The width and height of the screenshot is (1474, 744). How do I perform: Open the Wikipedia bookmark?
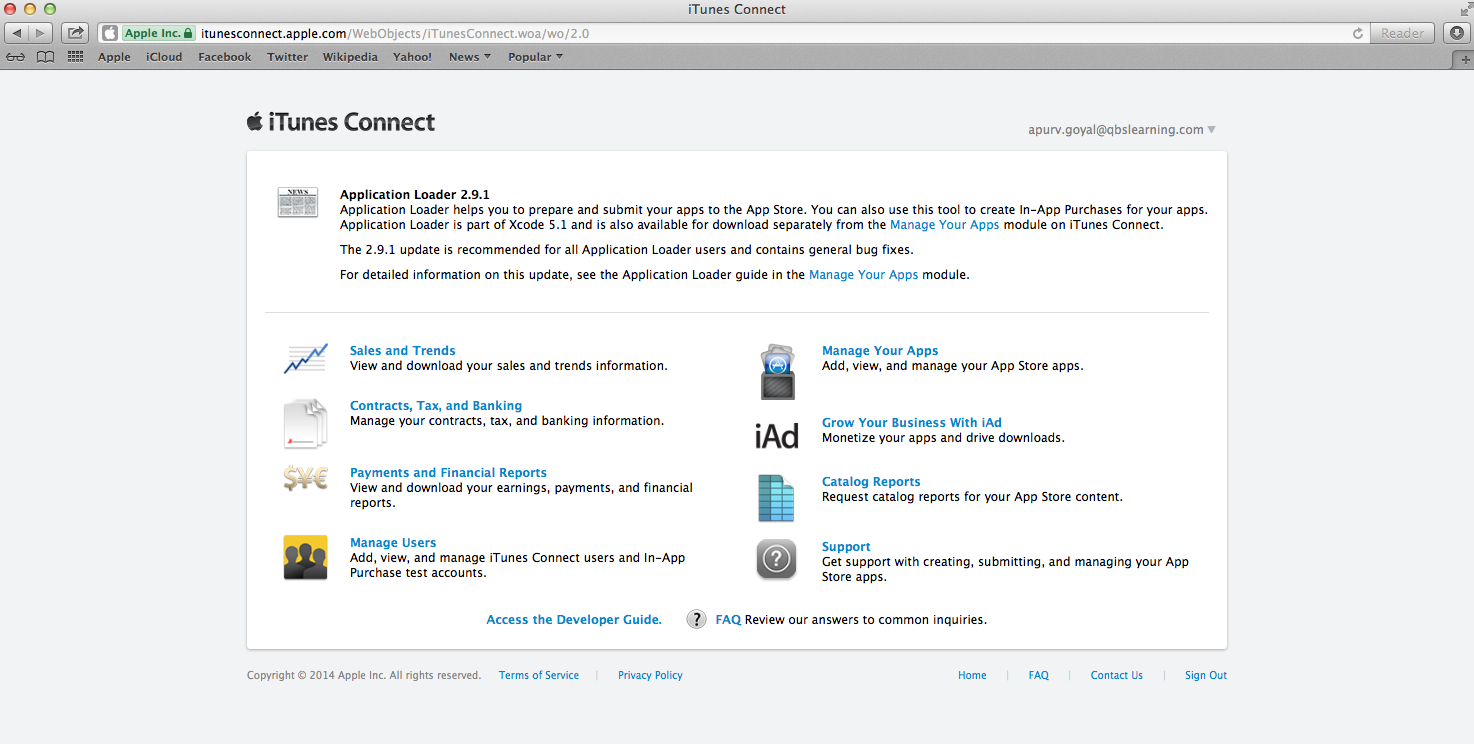tap(350, 57)
